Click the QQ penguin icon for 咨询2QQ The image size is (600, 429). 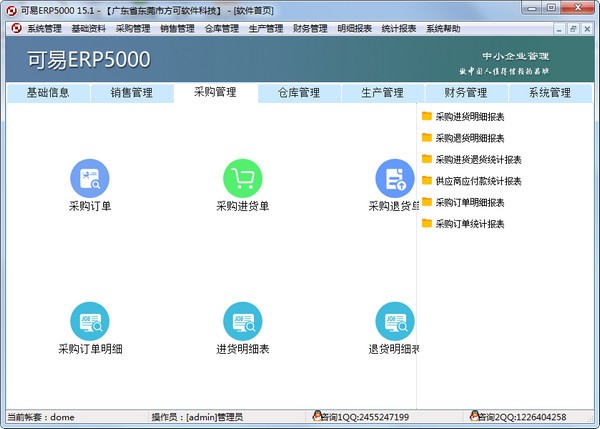click(475, 416)
